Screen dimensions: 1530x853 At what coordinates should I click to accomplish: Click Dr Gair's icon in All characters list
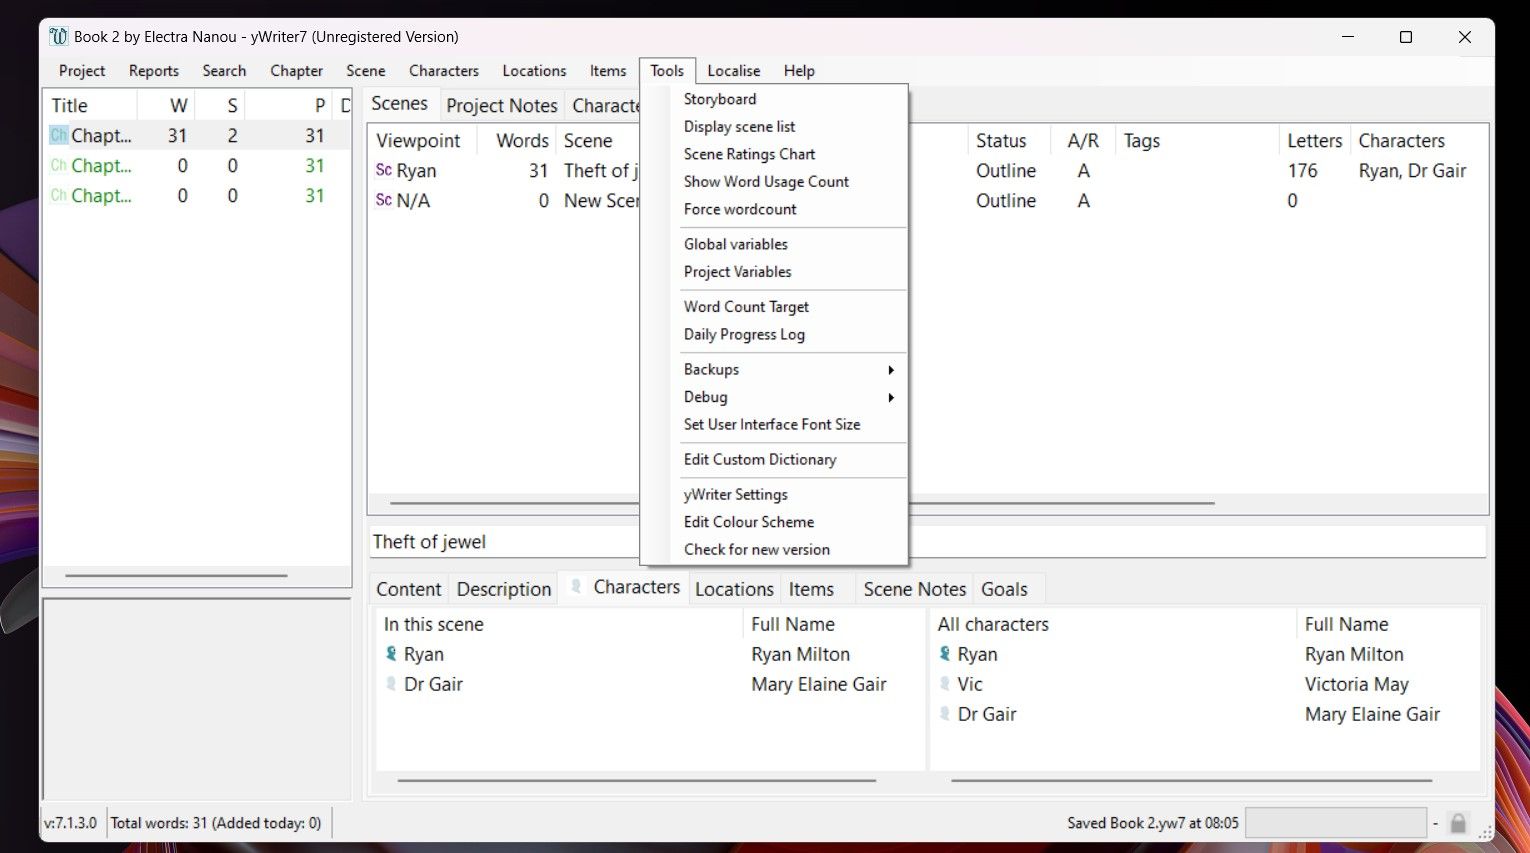945,714
